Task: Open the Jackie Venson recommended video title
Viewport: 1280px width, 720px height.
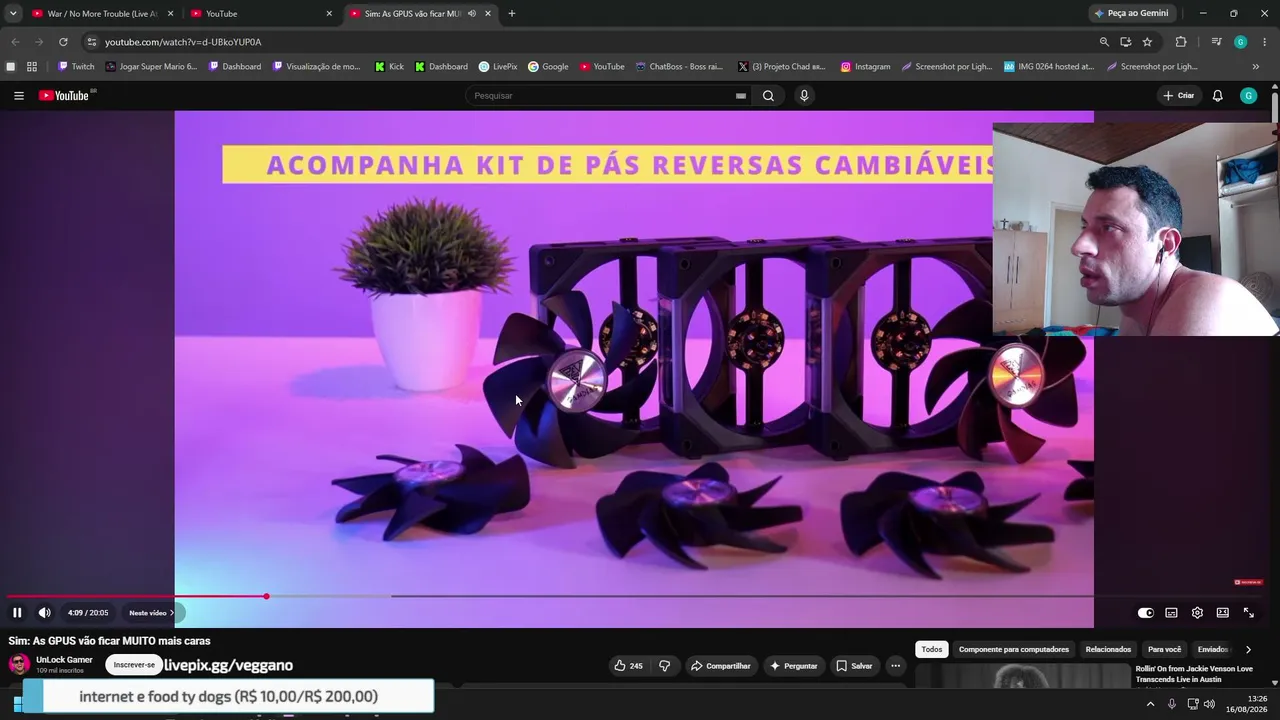Action: tap(1194, 674)
